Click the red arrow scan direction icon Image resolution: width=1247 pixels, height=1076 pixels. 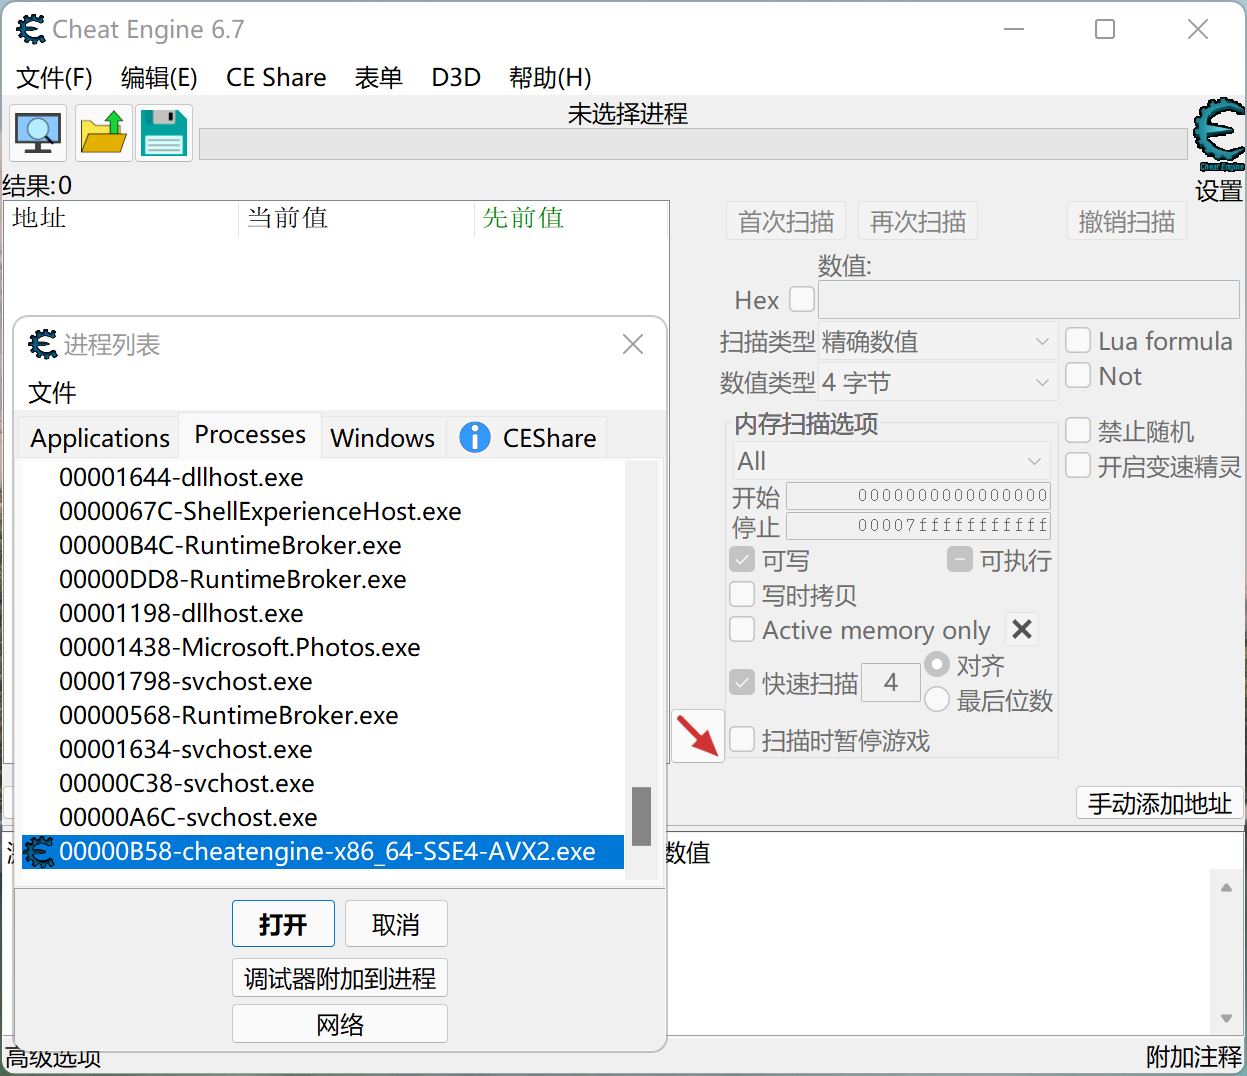(x=698, y=735)
